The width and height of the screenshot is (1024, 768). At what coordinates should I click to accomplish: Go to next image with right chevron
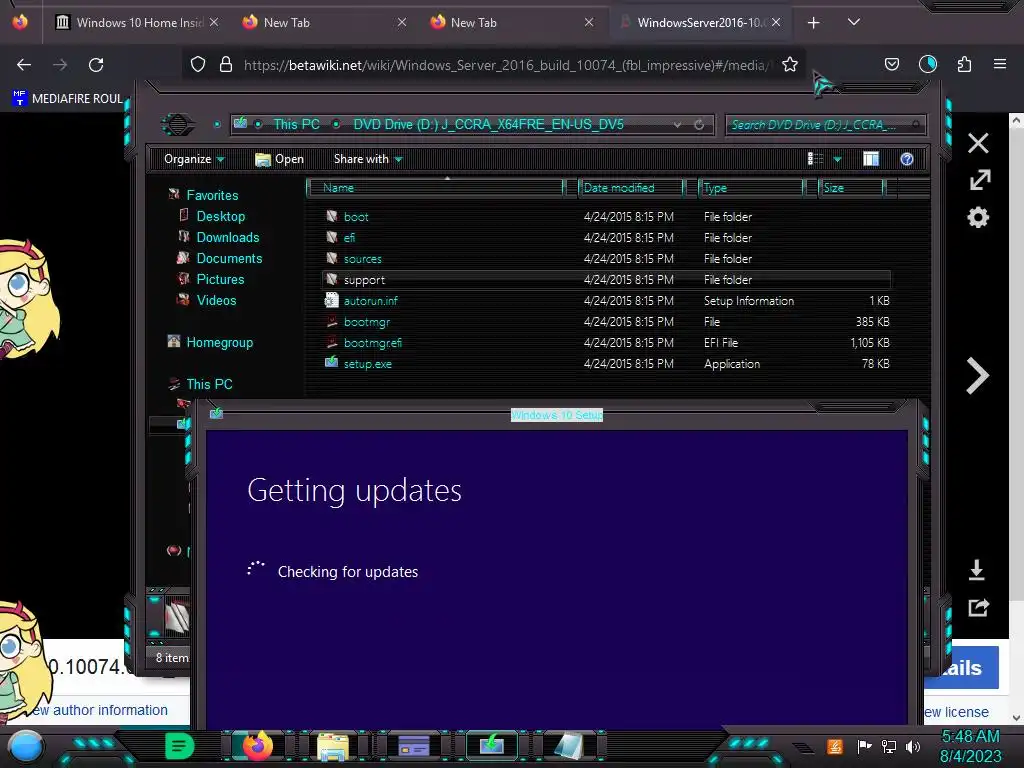coord(978,376)
